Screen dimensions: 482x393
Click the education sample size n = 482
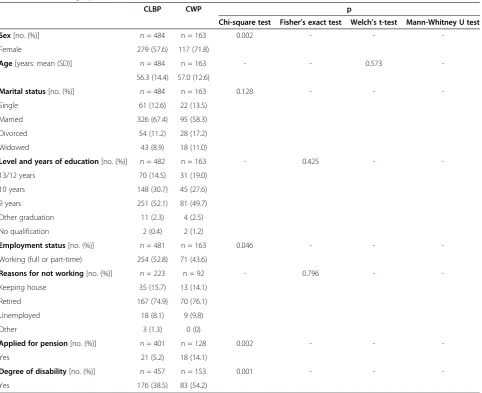152,161
